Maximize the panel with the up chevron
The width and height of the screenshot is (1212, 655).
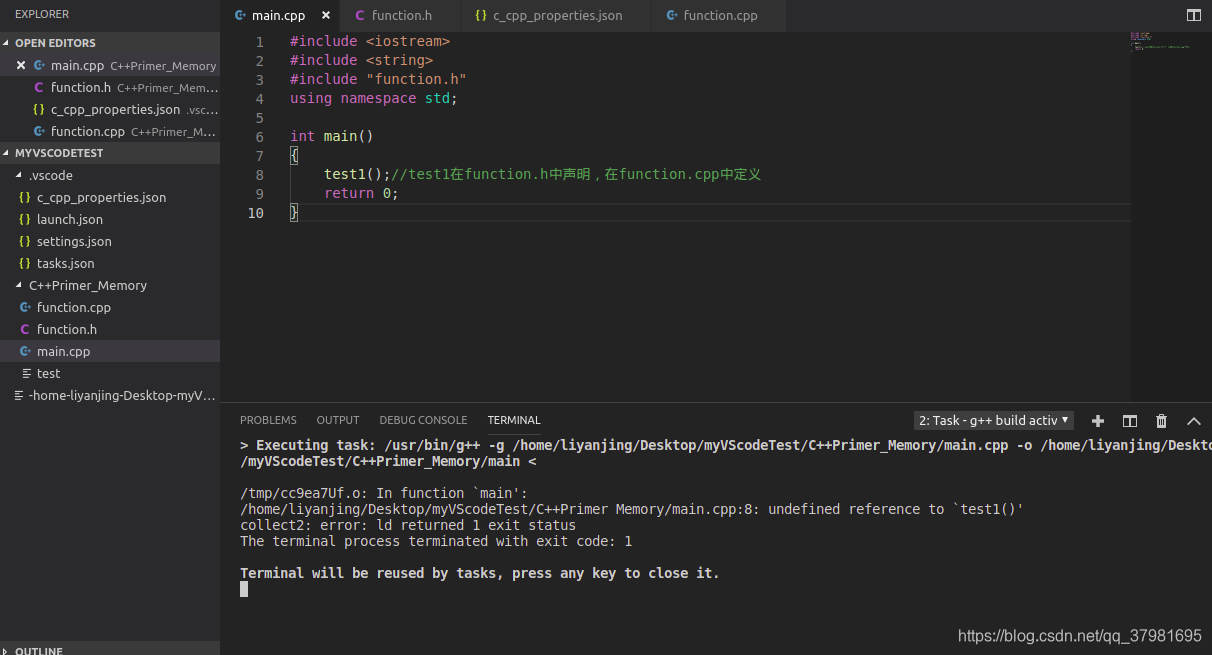(x=1193, y=421)
